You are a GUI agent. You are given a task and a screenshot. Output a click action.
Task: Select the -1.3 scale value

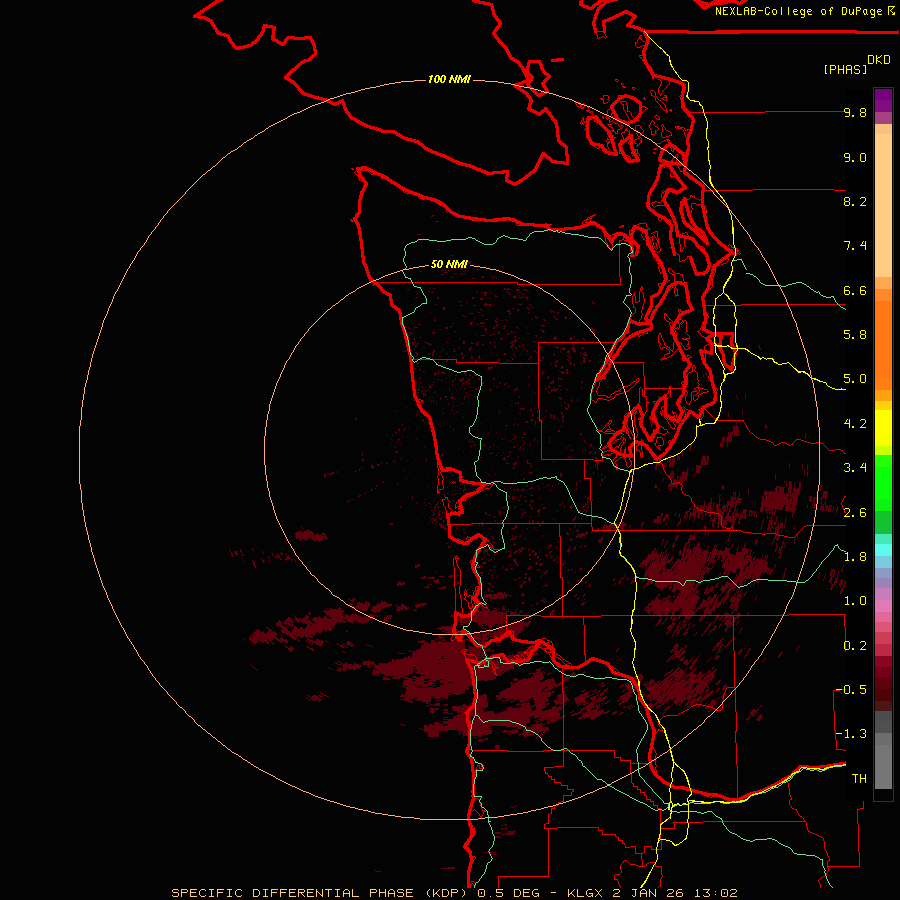pyautogui.click(x=852, y=734)
